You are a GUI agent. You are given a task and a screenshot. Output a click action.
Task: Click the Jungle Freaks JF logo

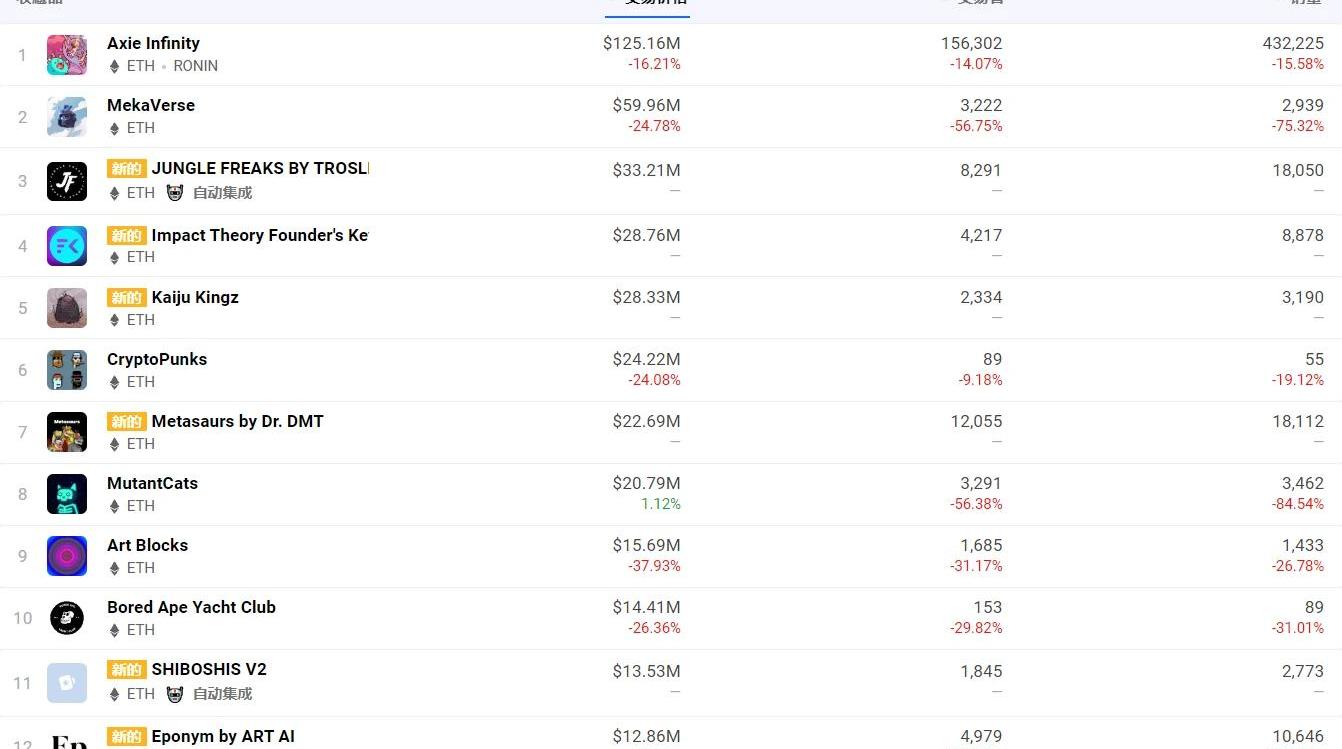(67, 181)
